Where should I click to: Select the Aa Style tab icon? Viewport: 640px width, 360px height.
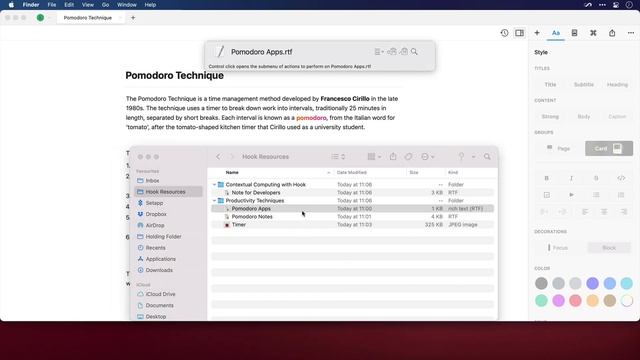point(556,33)
